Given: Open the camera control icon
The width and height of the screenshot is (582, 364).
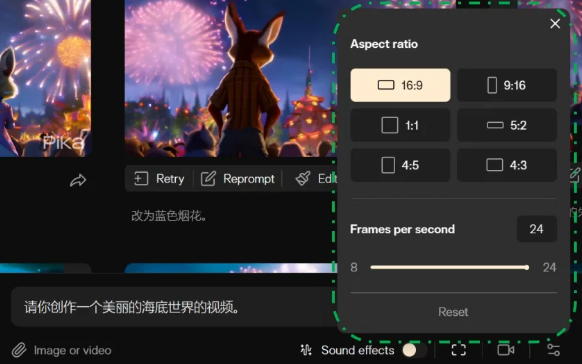Looking at the screenshot, I should click(506, 350).
